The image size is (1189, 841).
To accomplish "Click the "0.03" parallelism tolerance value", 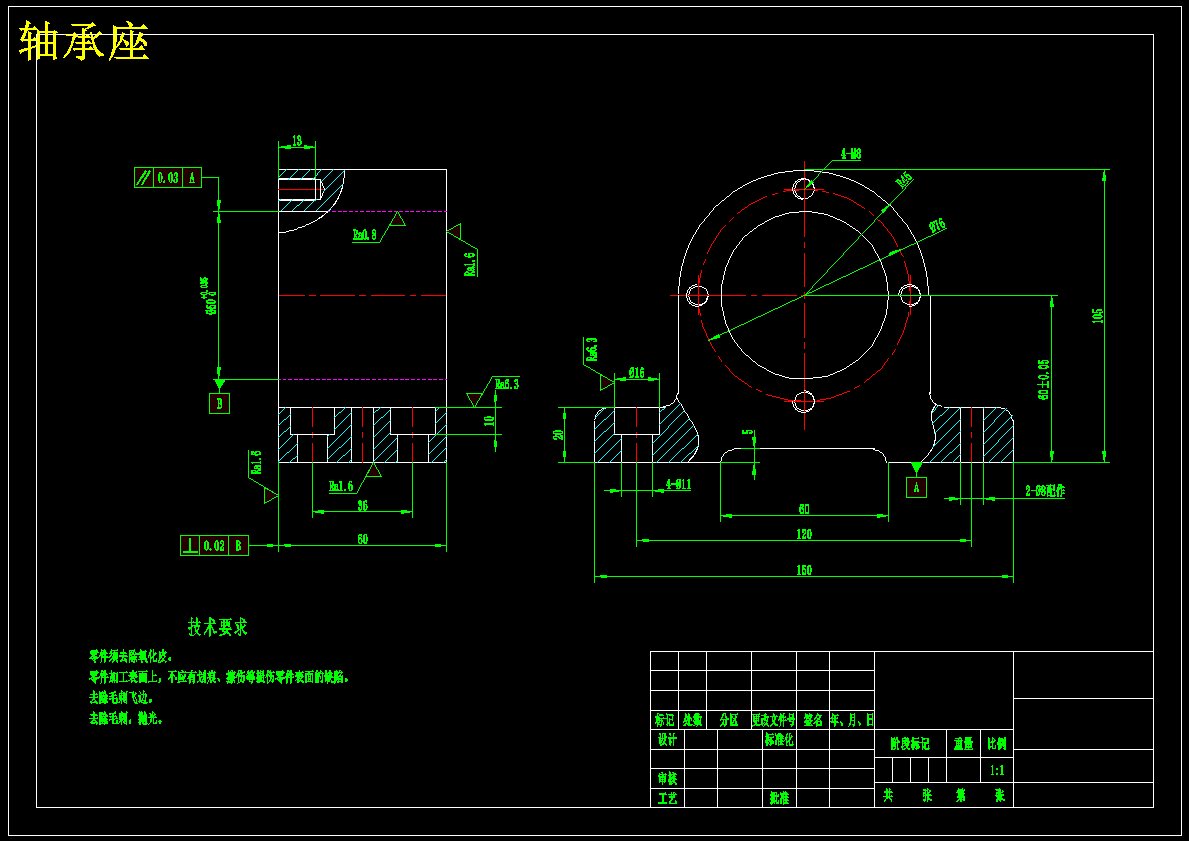I will point(168,178).
